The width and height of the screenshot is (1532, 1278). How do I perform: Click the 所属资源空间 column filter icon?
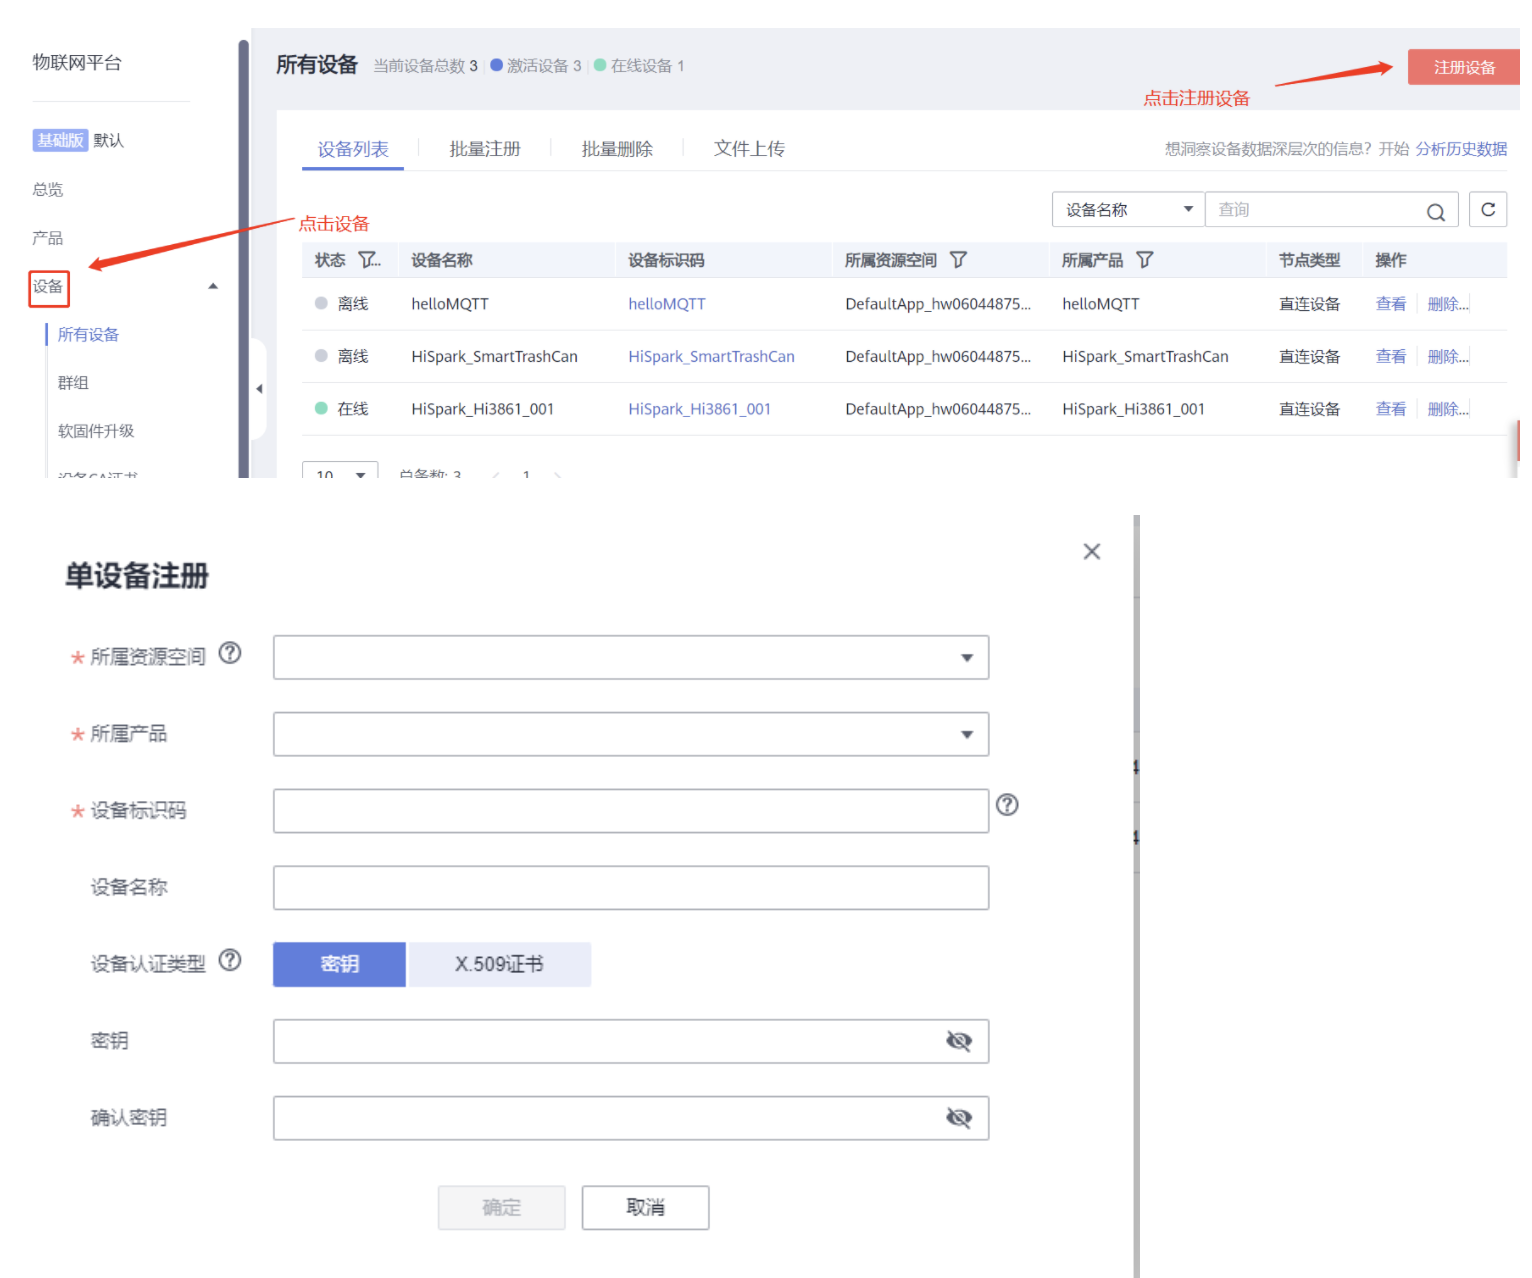point(958,260)
